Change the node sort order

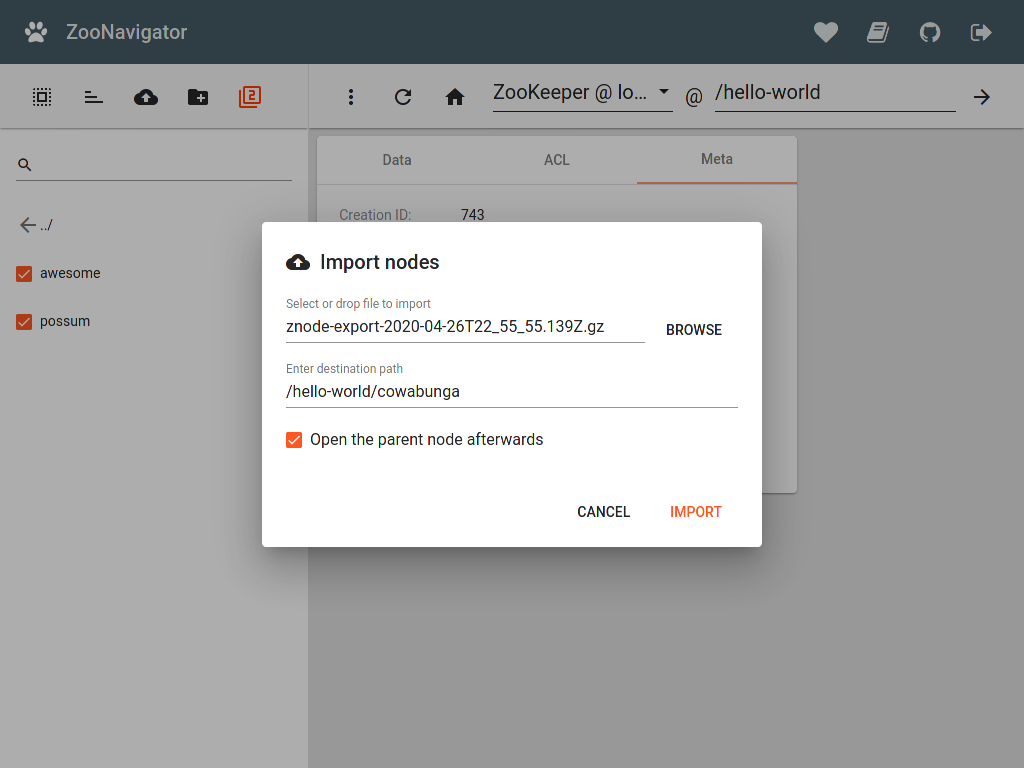coord(93,96)
